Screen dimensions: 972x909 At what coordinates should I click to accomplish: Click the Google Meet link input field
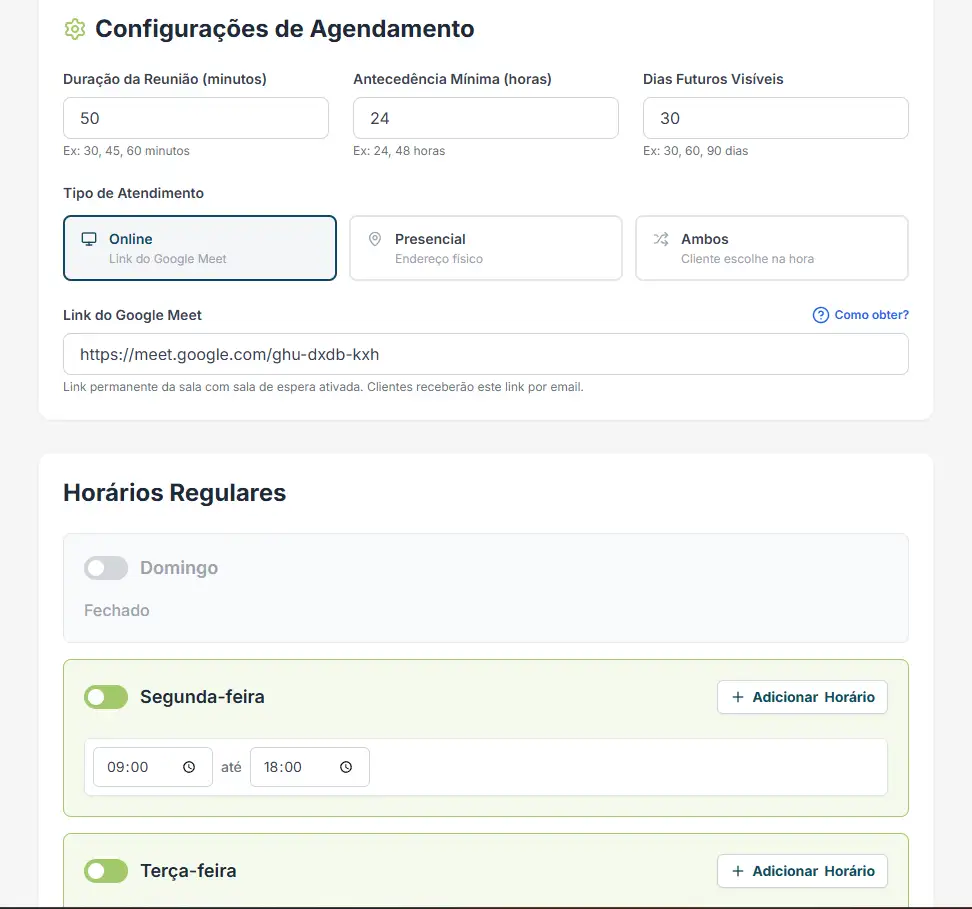click(486, 353)
